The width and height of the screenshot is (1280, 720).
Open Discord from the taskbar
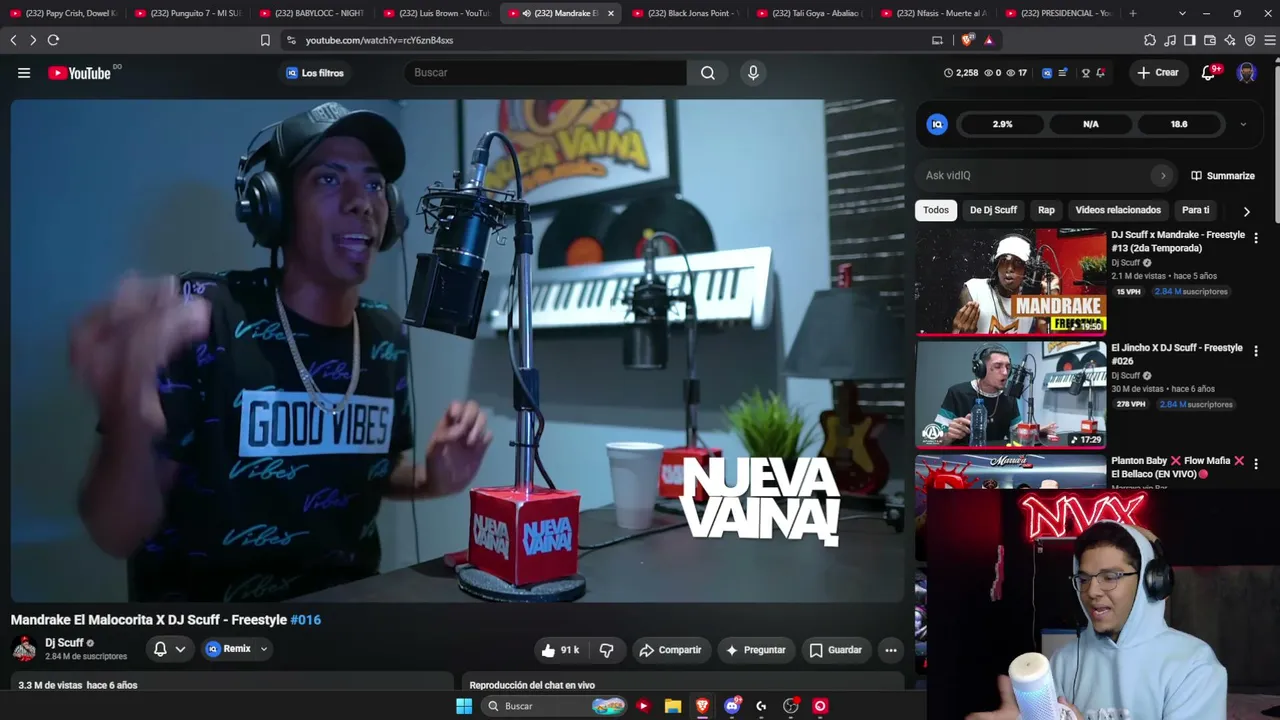click(x=732, y=706)
